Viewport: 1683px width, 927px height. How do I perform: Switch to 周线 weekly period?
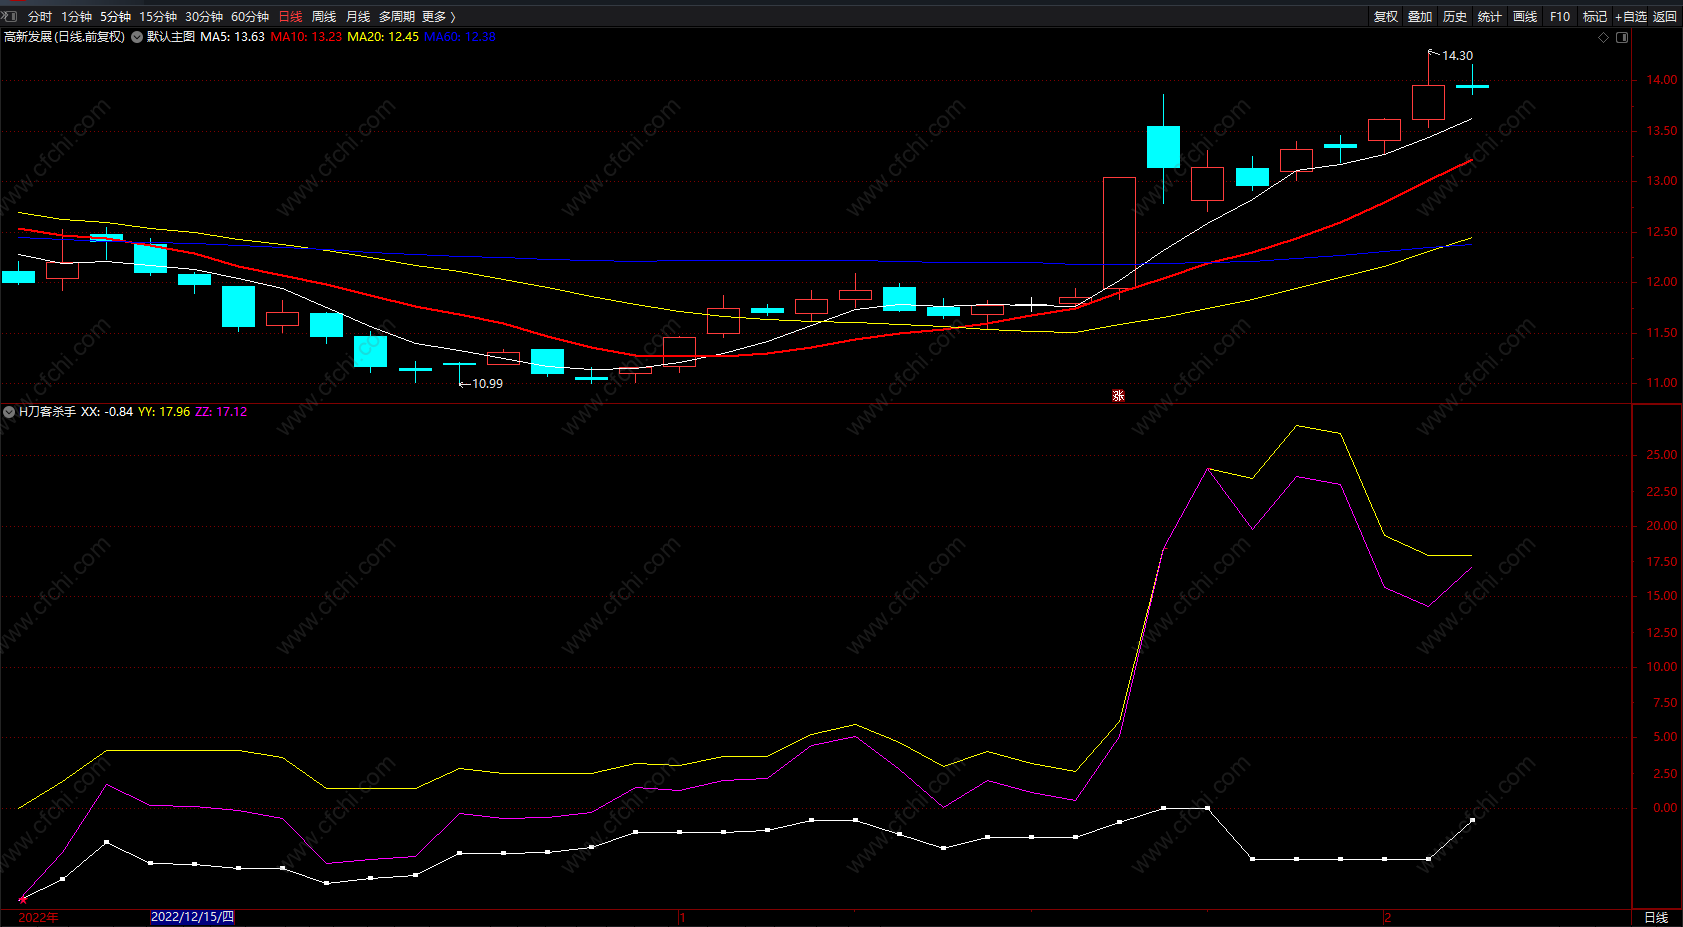coord(324,17)
